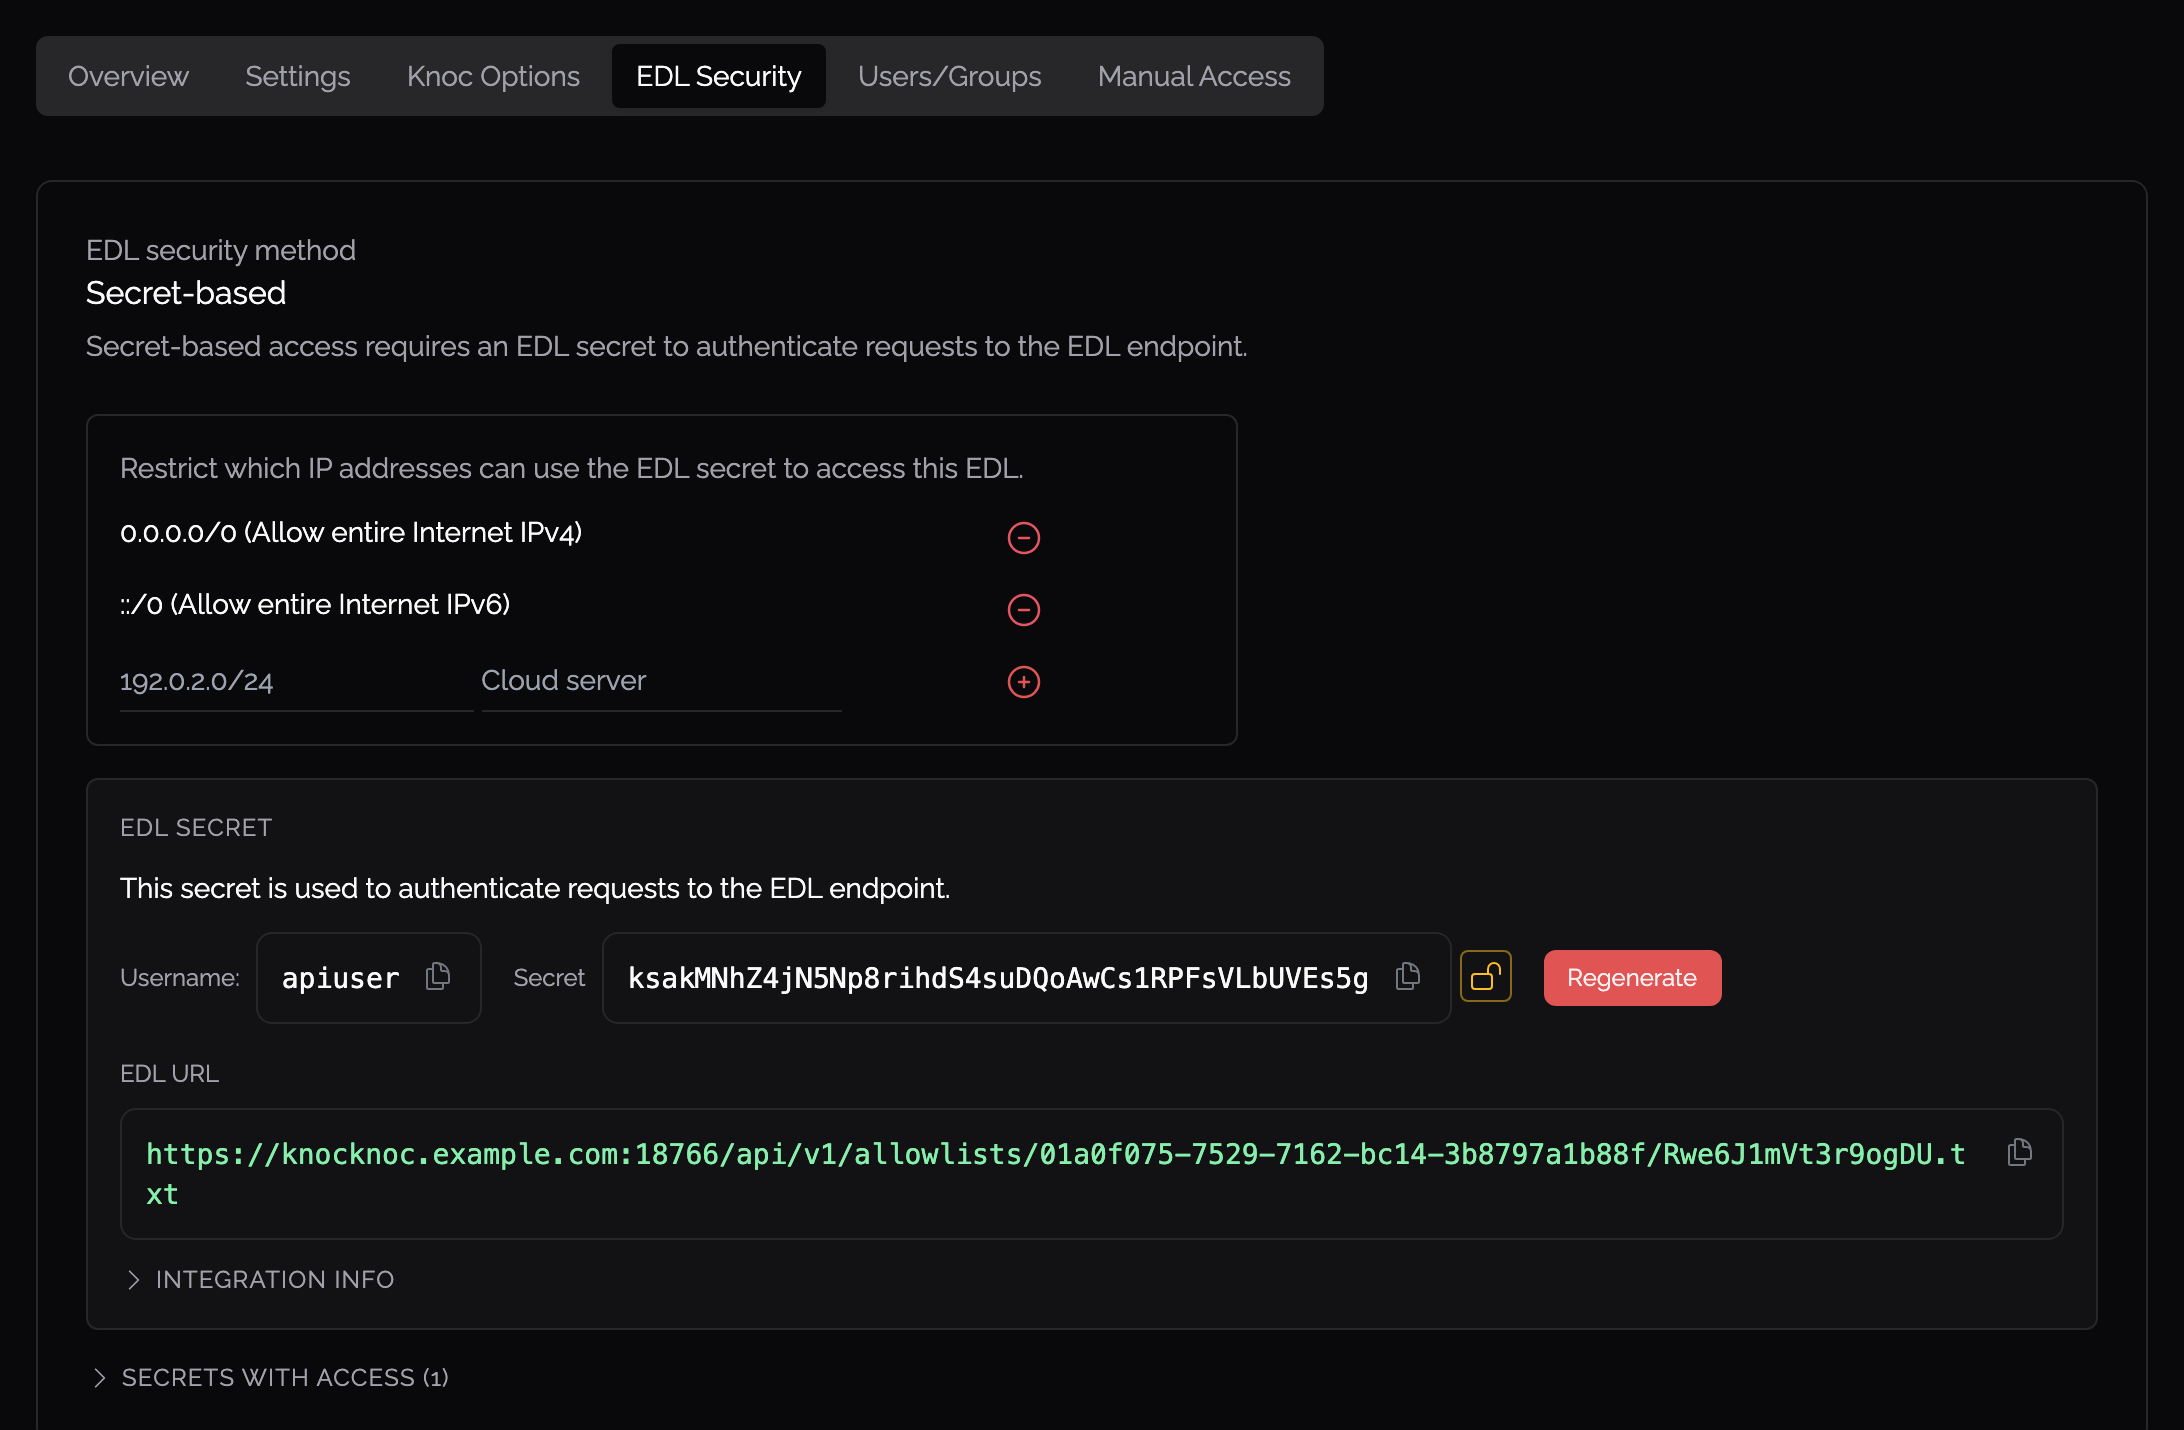Add the new IP restriction with plus icon

[x=1023, y=682]
